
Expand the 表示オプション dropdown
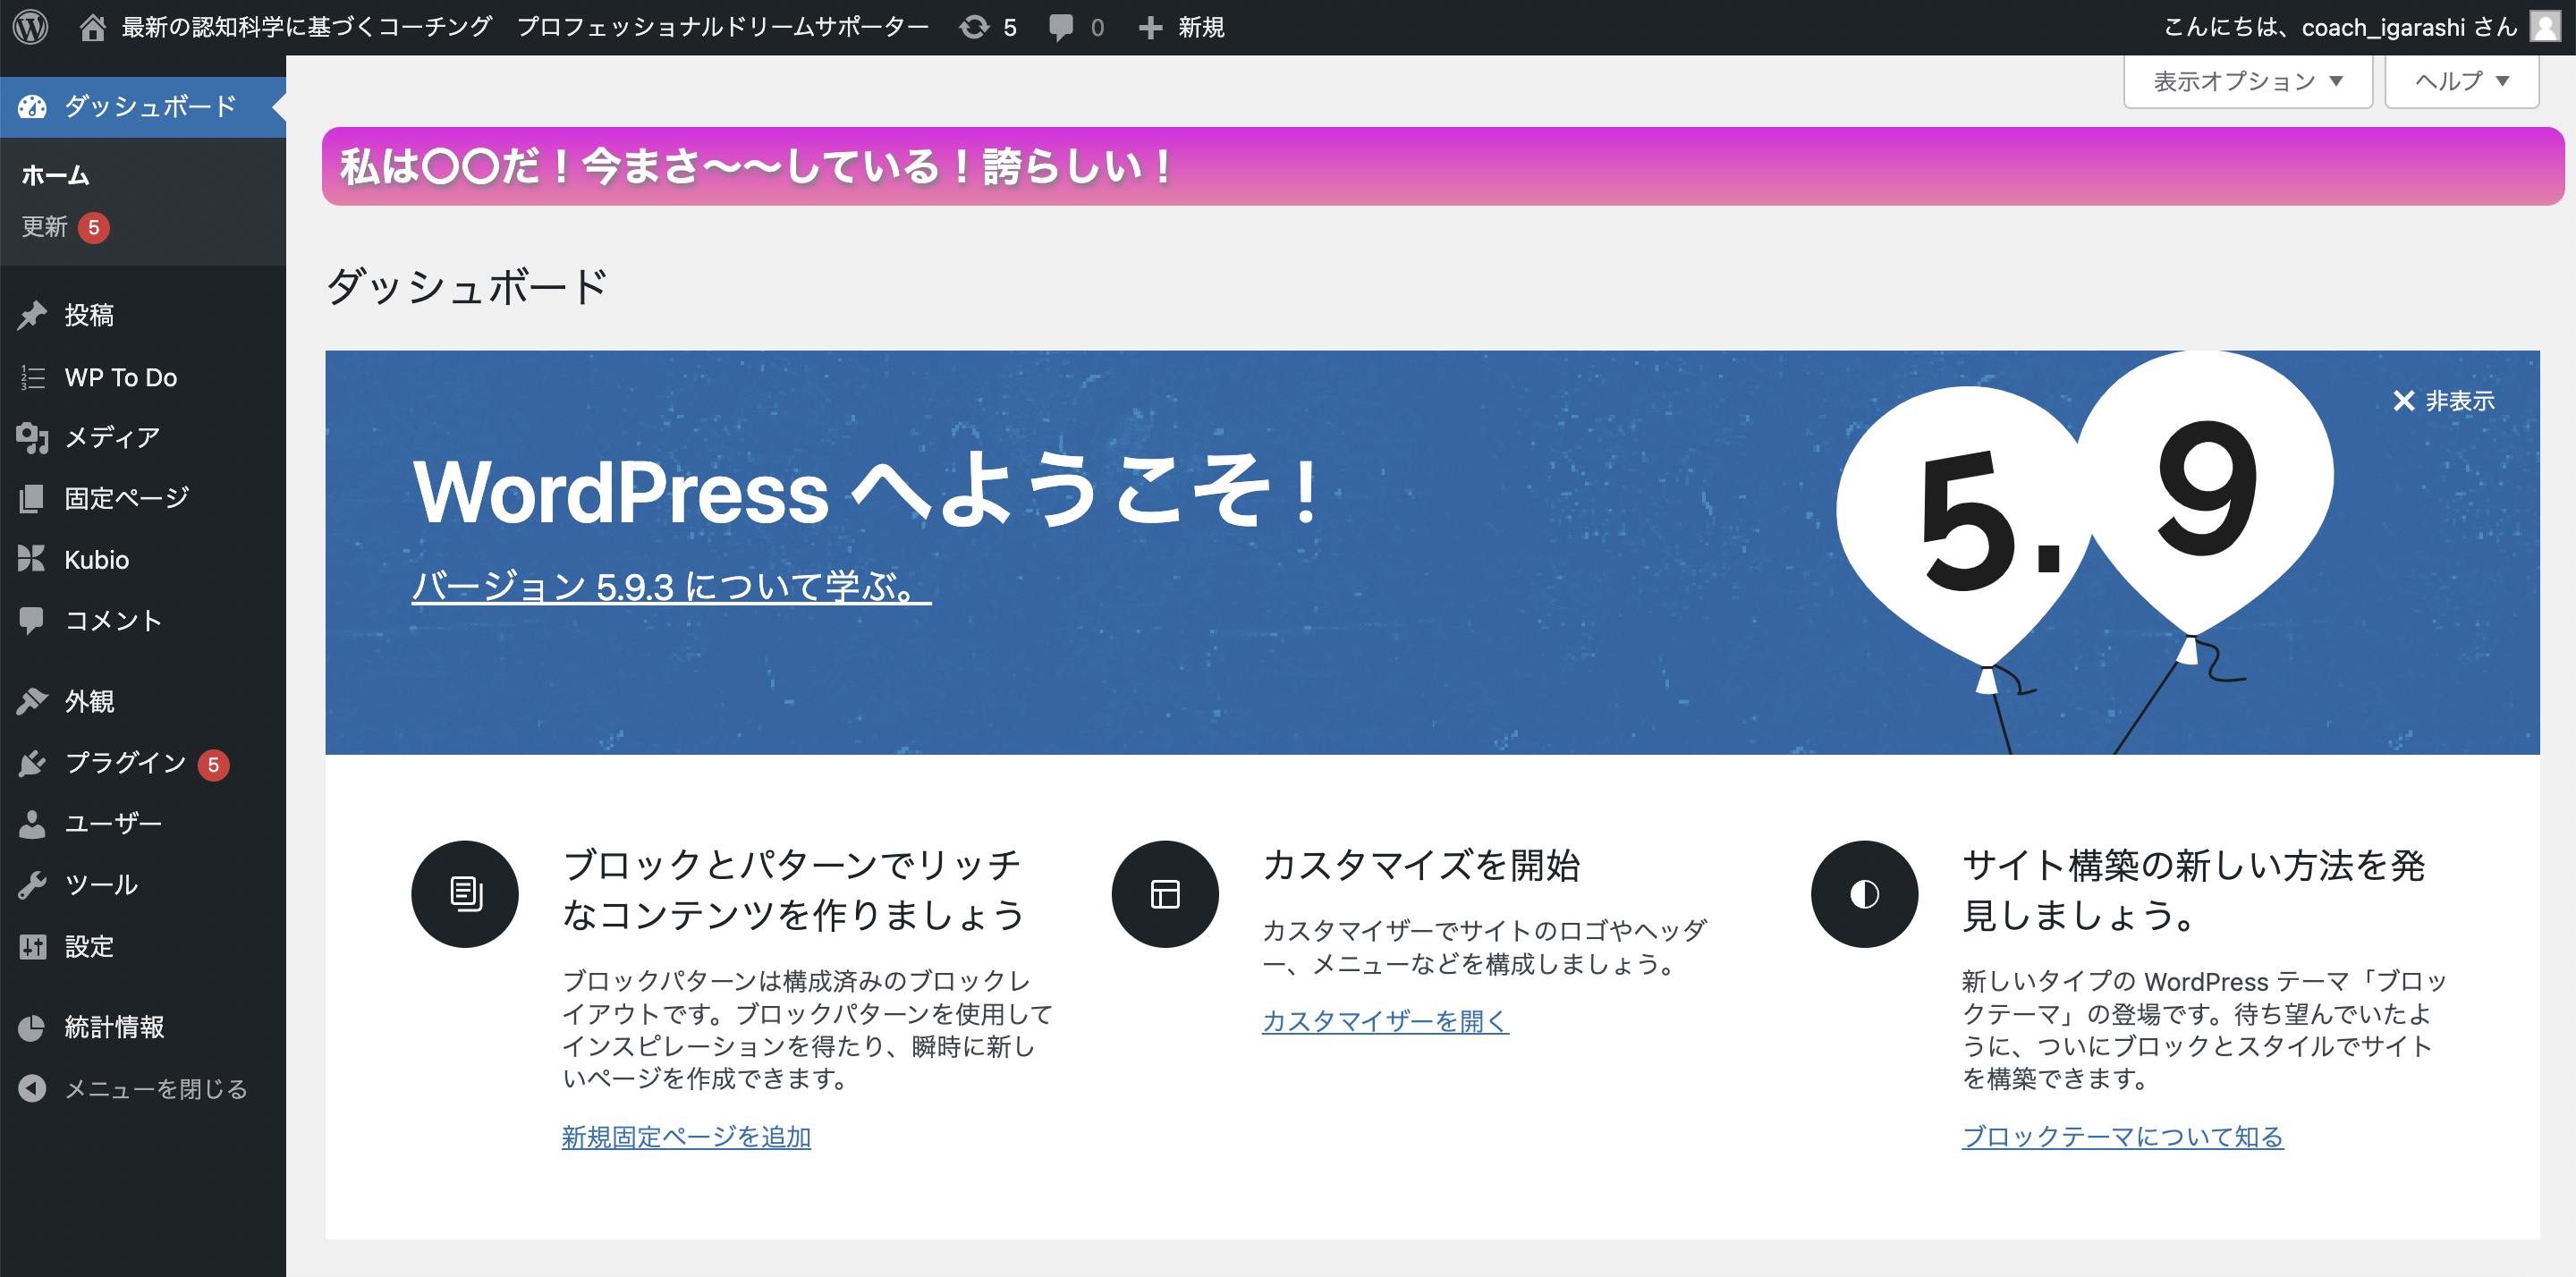click(2247, 81)
